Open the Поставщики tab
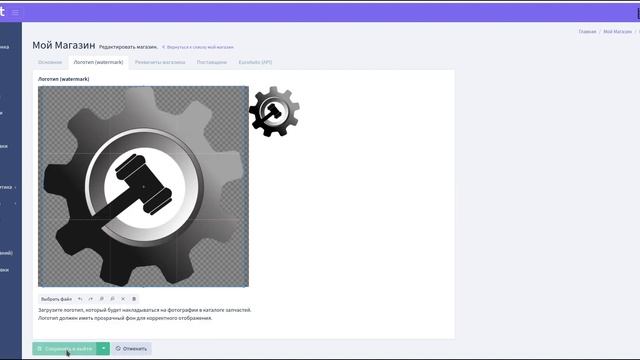640x360 pixels. click(212, 62)
